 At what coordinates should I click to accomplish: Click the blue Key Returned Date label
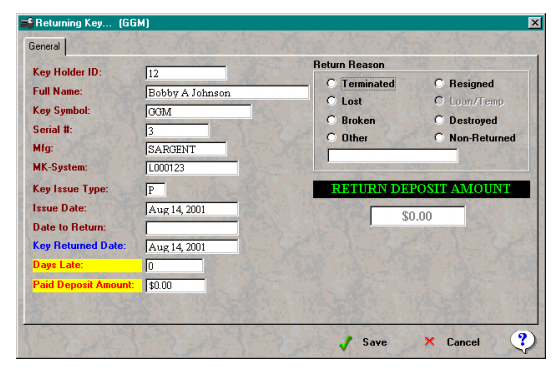[x=79, y=245]
